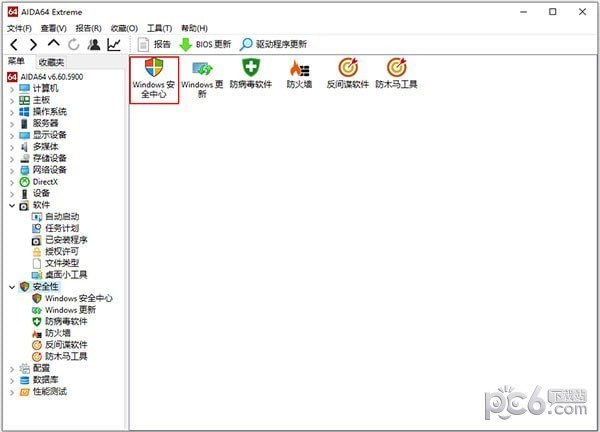Open the 文件(F) menu

(20, 28)
